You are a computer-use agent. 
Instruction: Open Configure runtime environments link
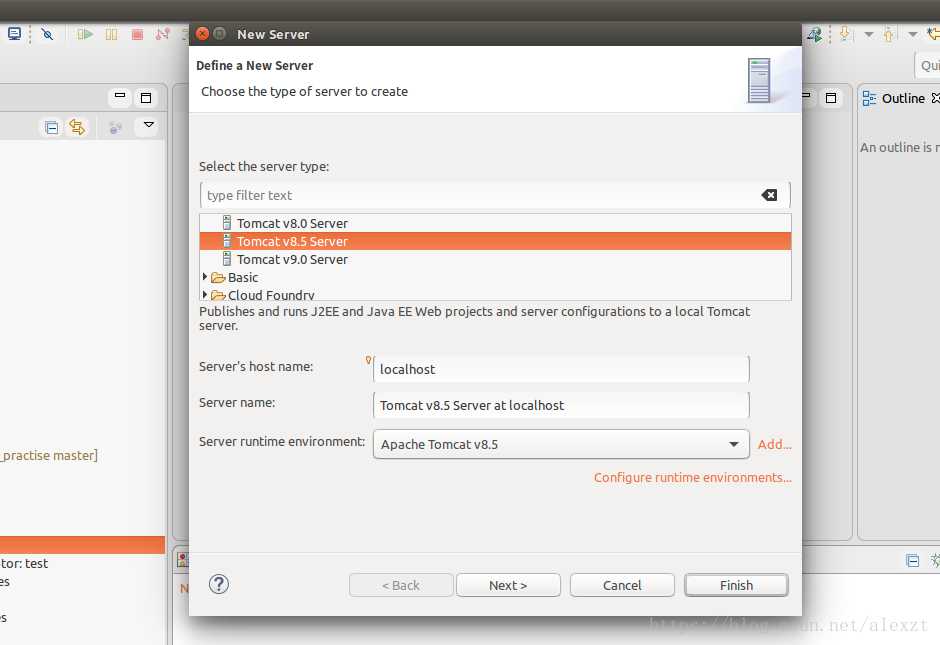[x=692, y=477]
